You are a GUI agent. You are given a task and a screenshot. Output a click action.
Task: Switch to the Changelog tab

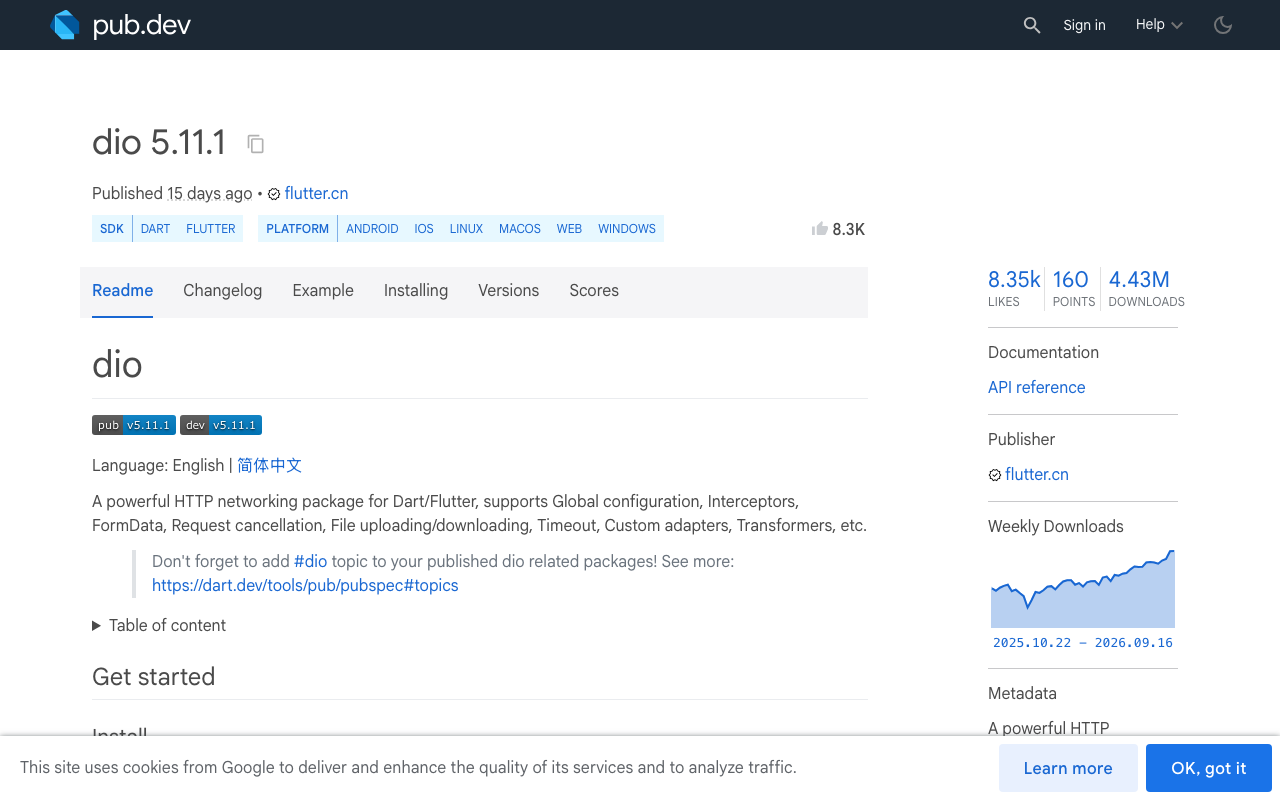click(x=222, y=291)
